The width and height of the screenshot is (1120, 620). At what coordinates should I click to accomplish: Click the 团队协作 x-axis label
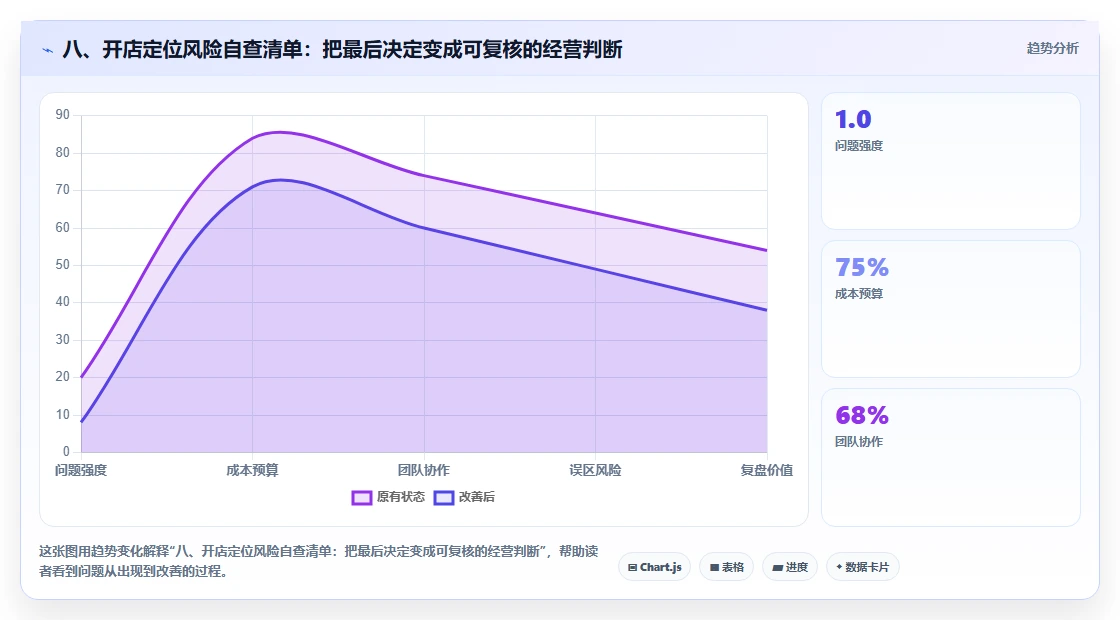pos(424,470)
